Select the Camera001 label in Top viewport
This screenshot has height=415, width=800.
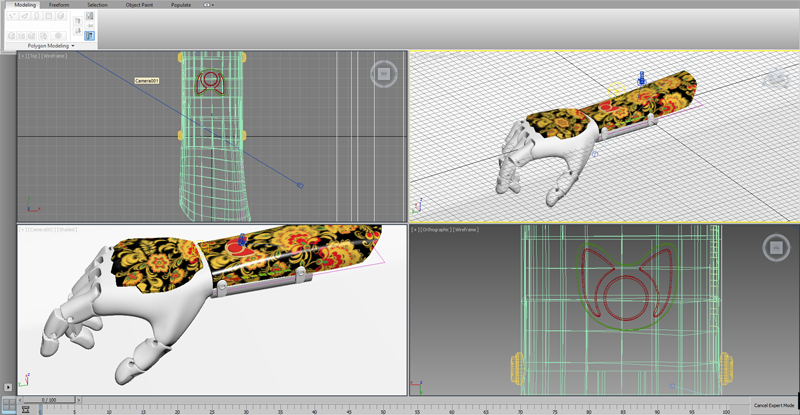pyautogui.click(x=147, y=81)
